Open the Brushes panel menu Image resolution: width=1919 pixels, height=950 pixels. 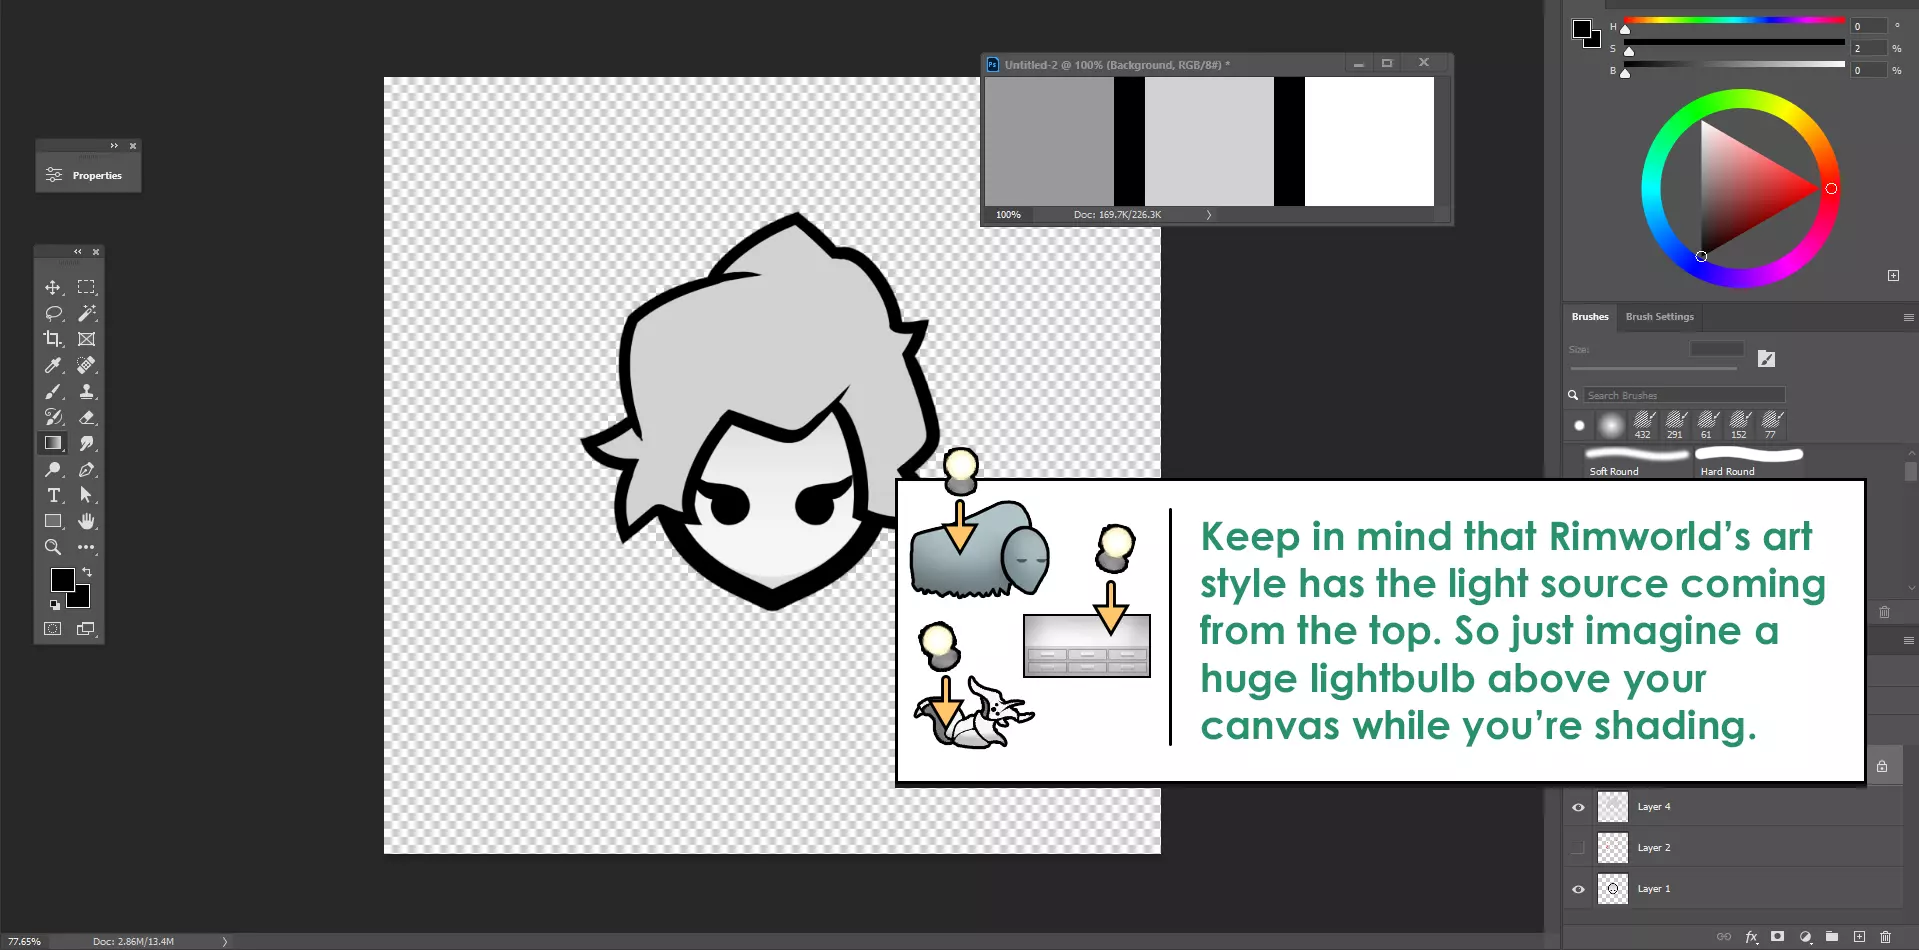click(x=1908, y=317)
